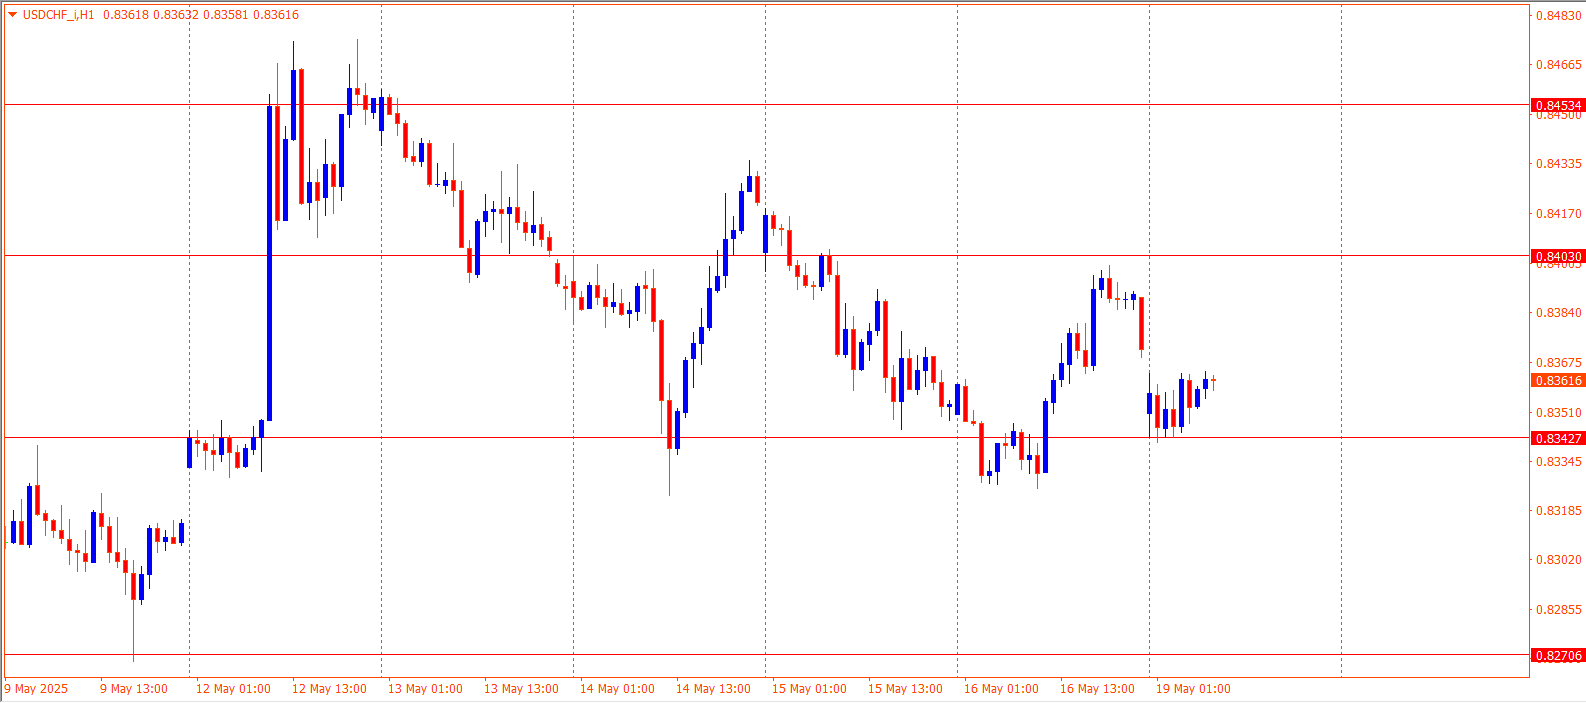Click the 15 May 01:00 time label

(809, 689)
